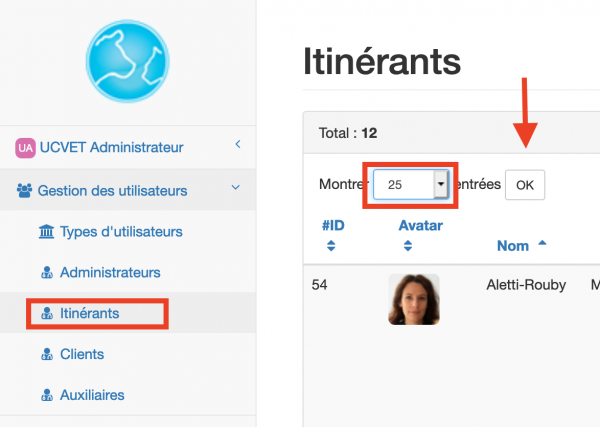
Task: Click the Administrateurs user icon
Action: [46, 273]
